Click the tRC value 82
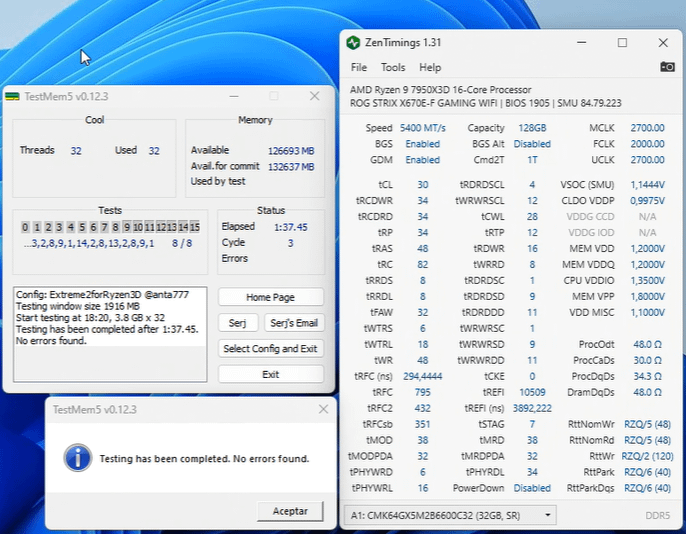686x534 pixels. (423, 265)
